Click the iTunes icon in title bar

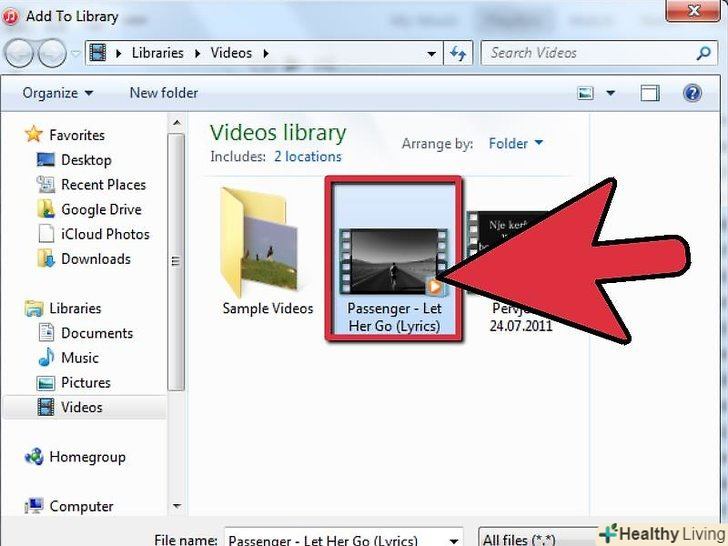(x=10, y=17)
